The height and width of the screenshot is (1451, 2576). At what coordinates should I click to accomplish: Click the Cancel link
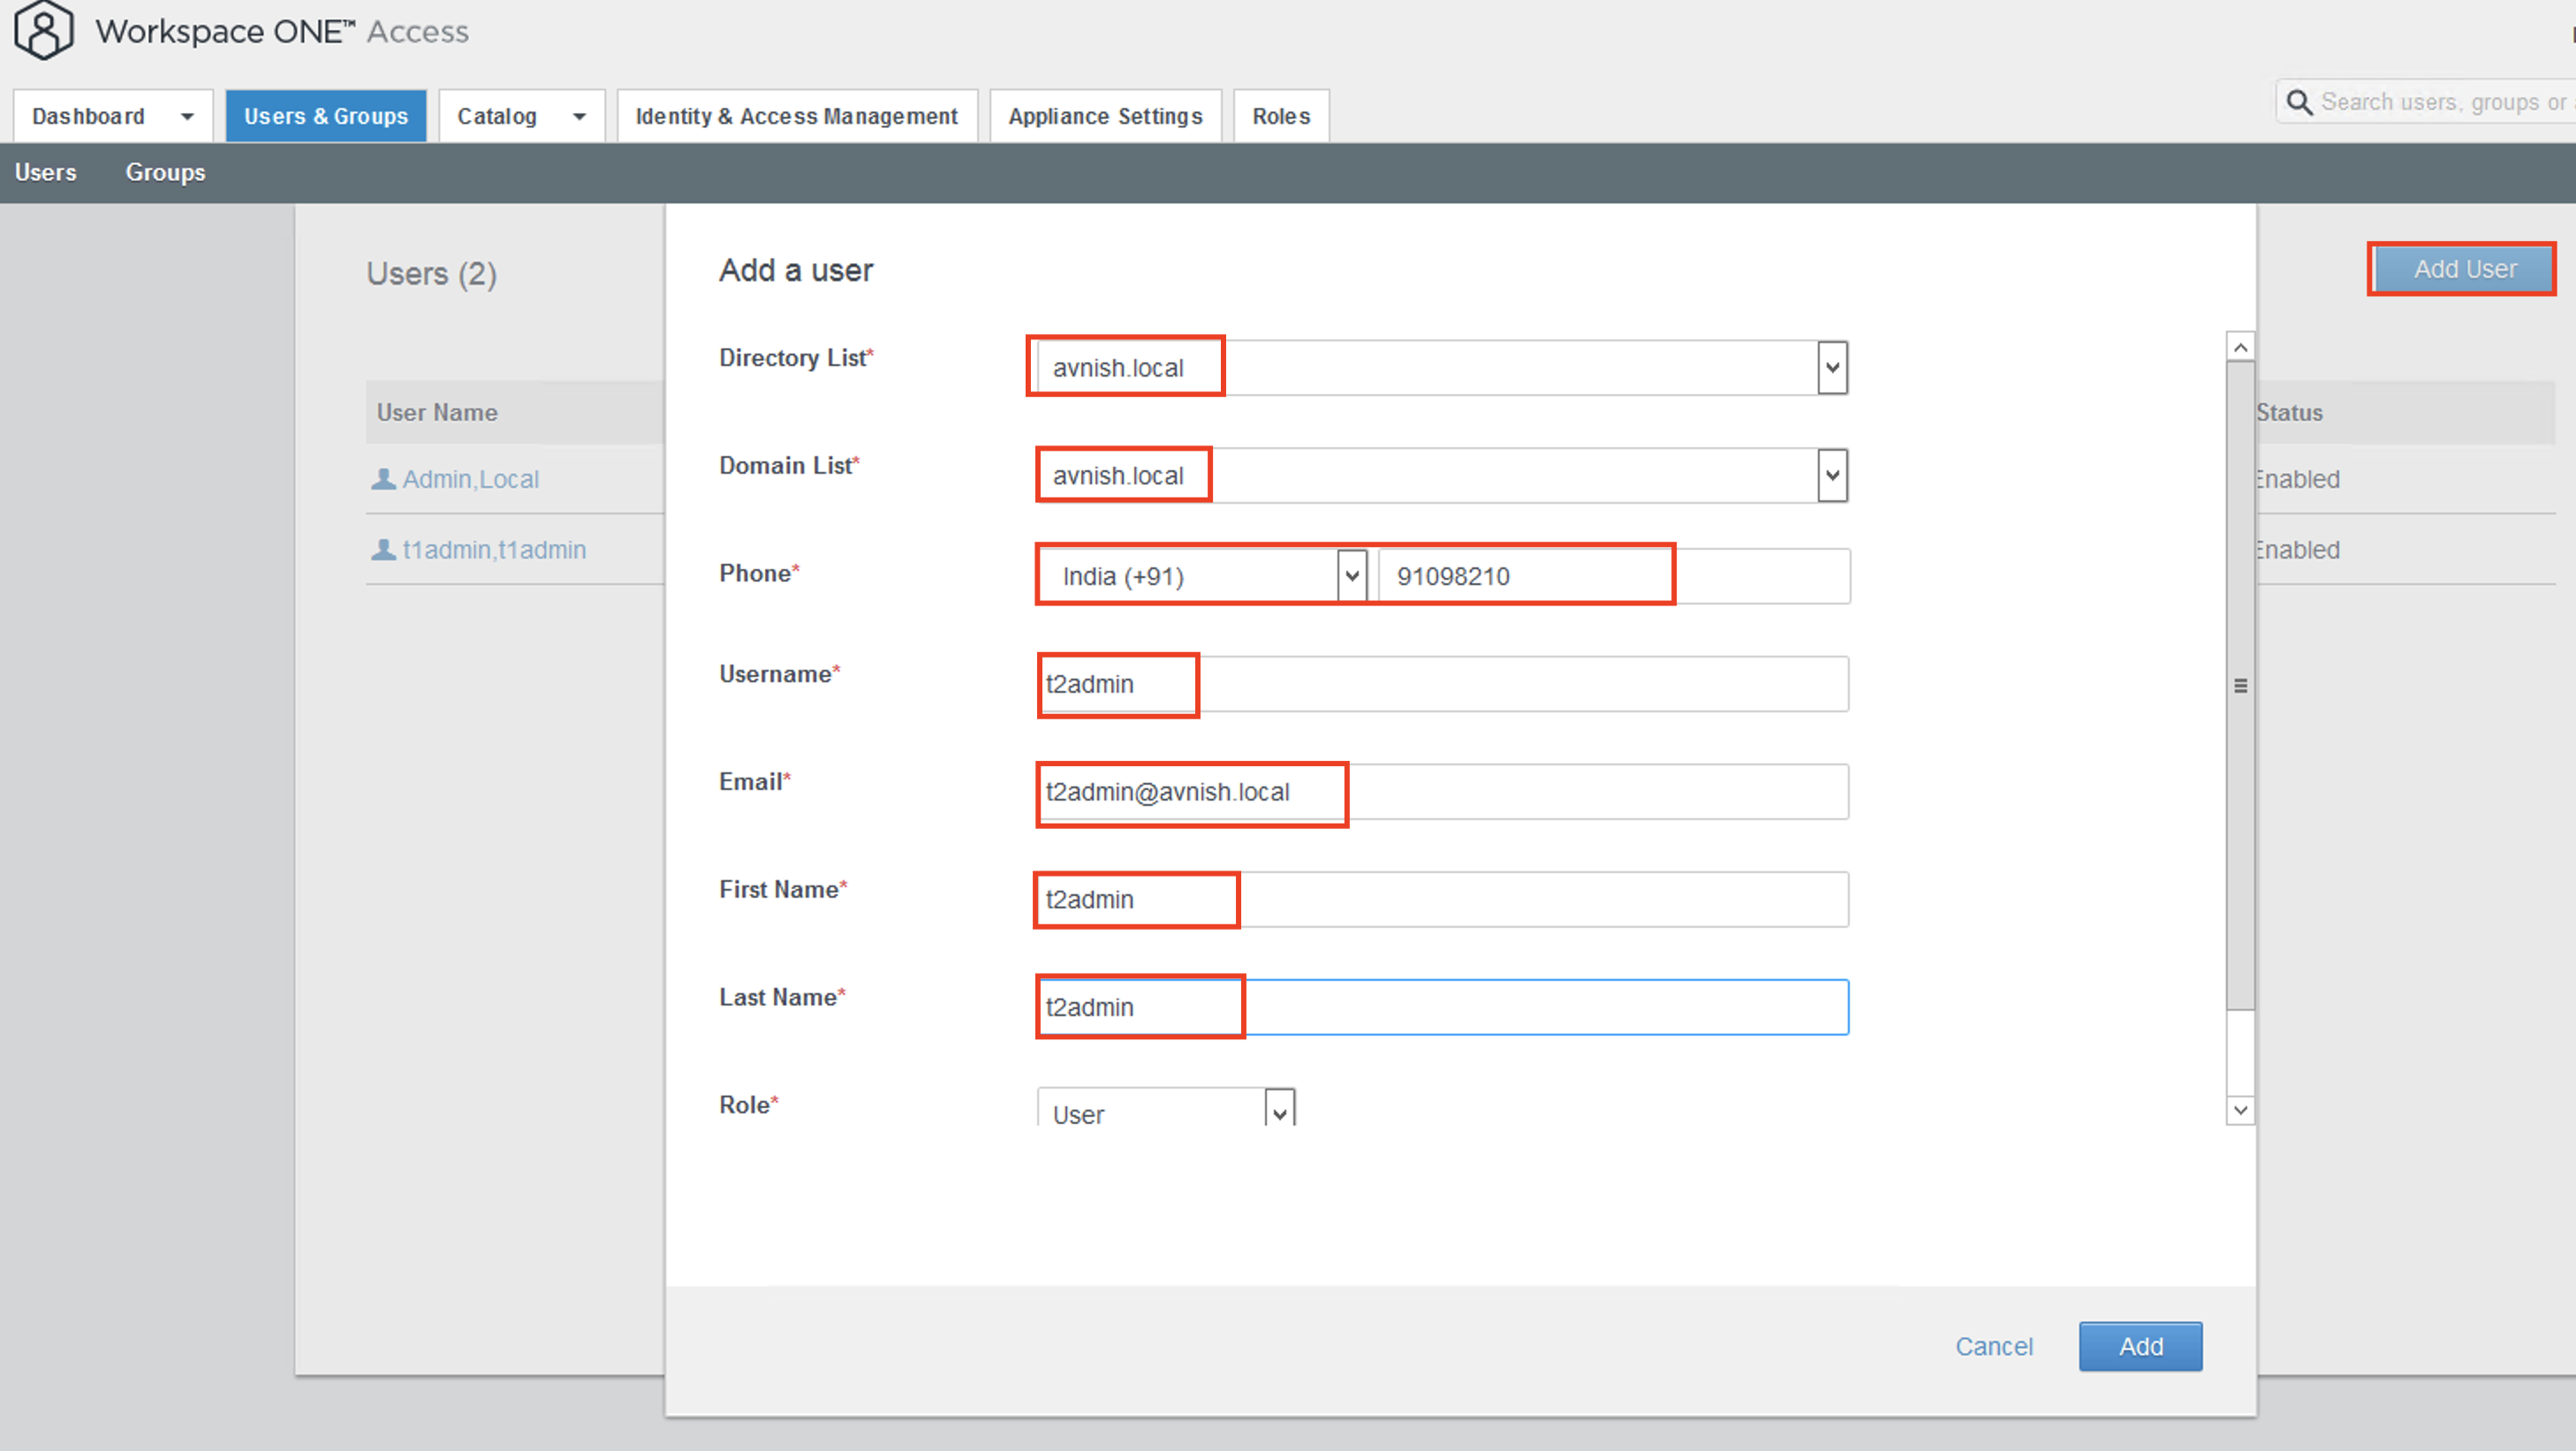(x=1993, y=1346)
